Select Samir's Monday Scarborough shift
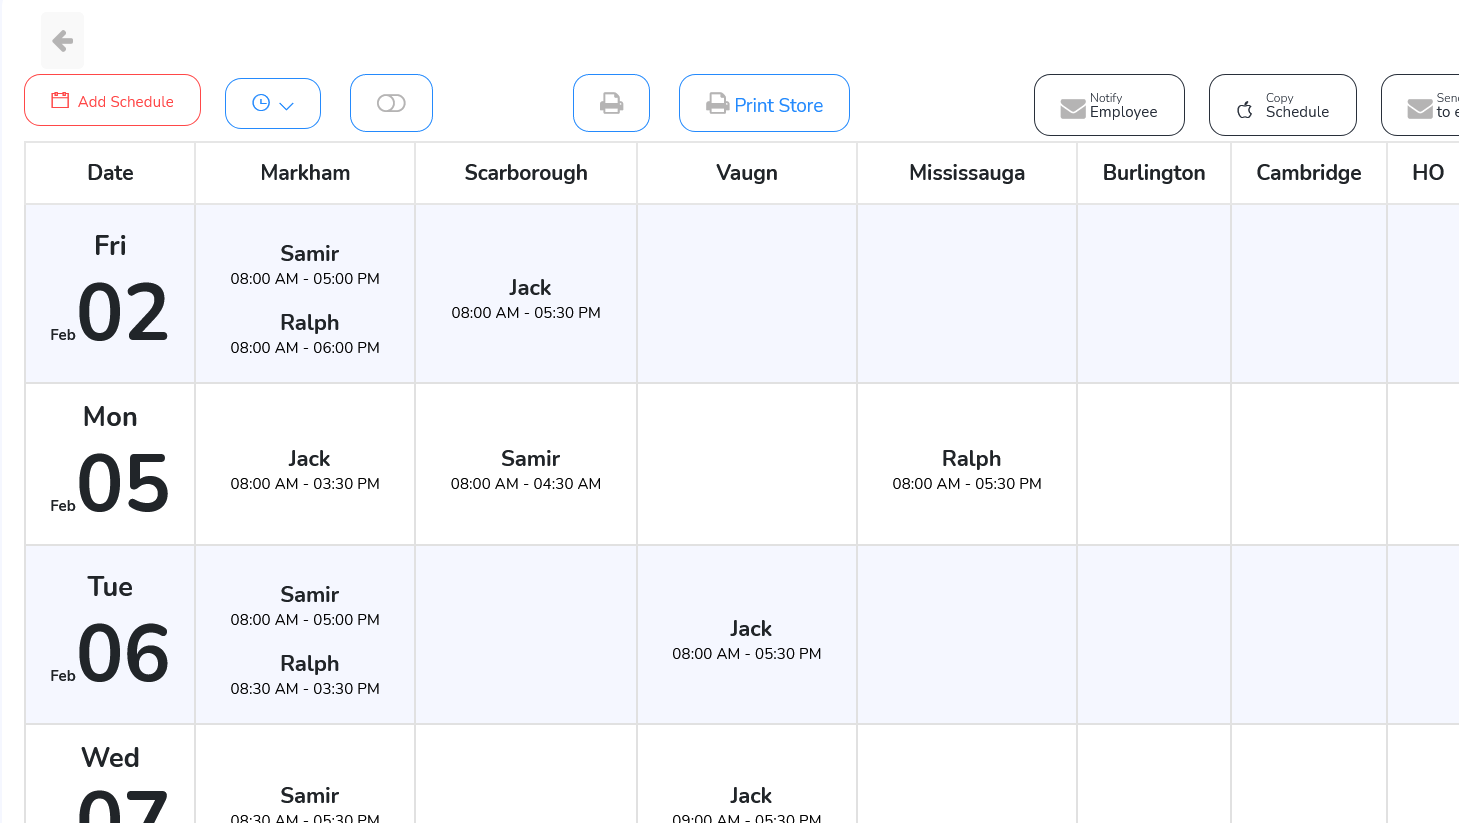1459x823 pixels. point(526,470)
